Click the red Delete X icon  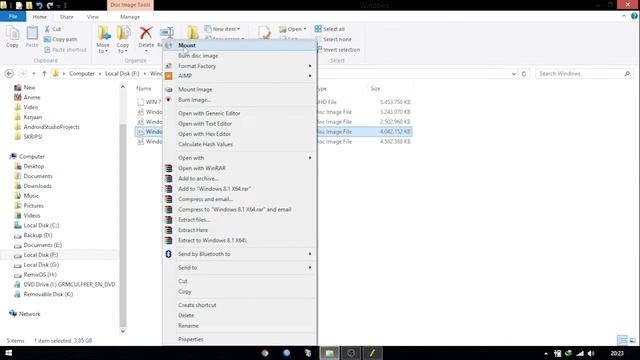(146, 33)
